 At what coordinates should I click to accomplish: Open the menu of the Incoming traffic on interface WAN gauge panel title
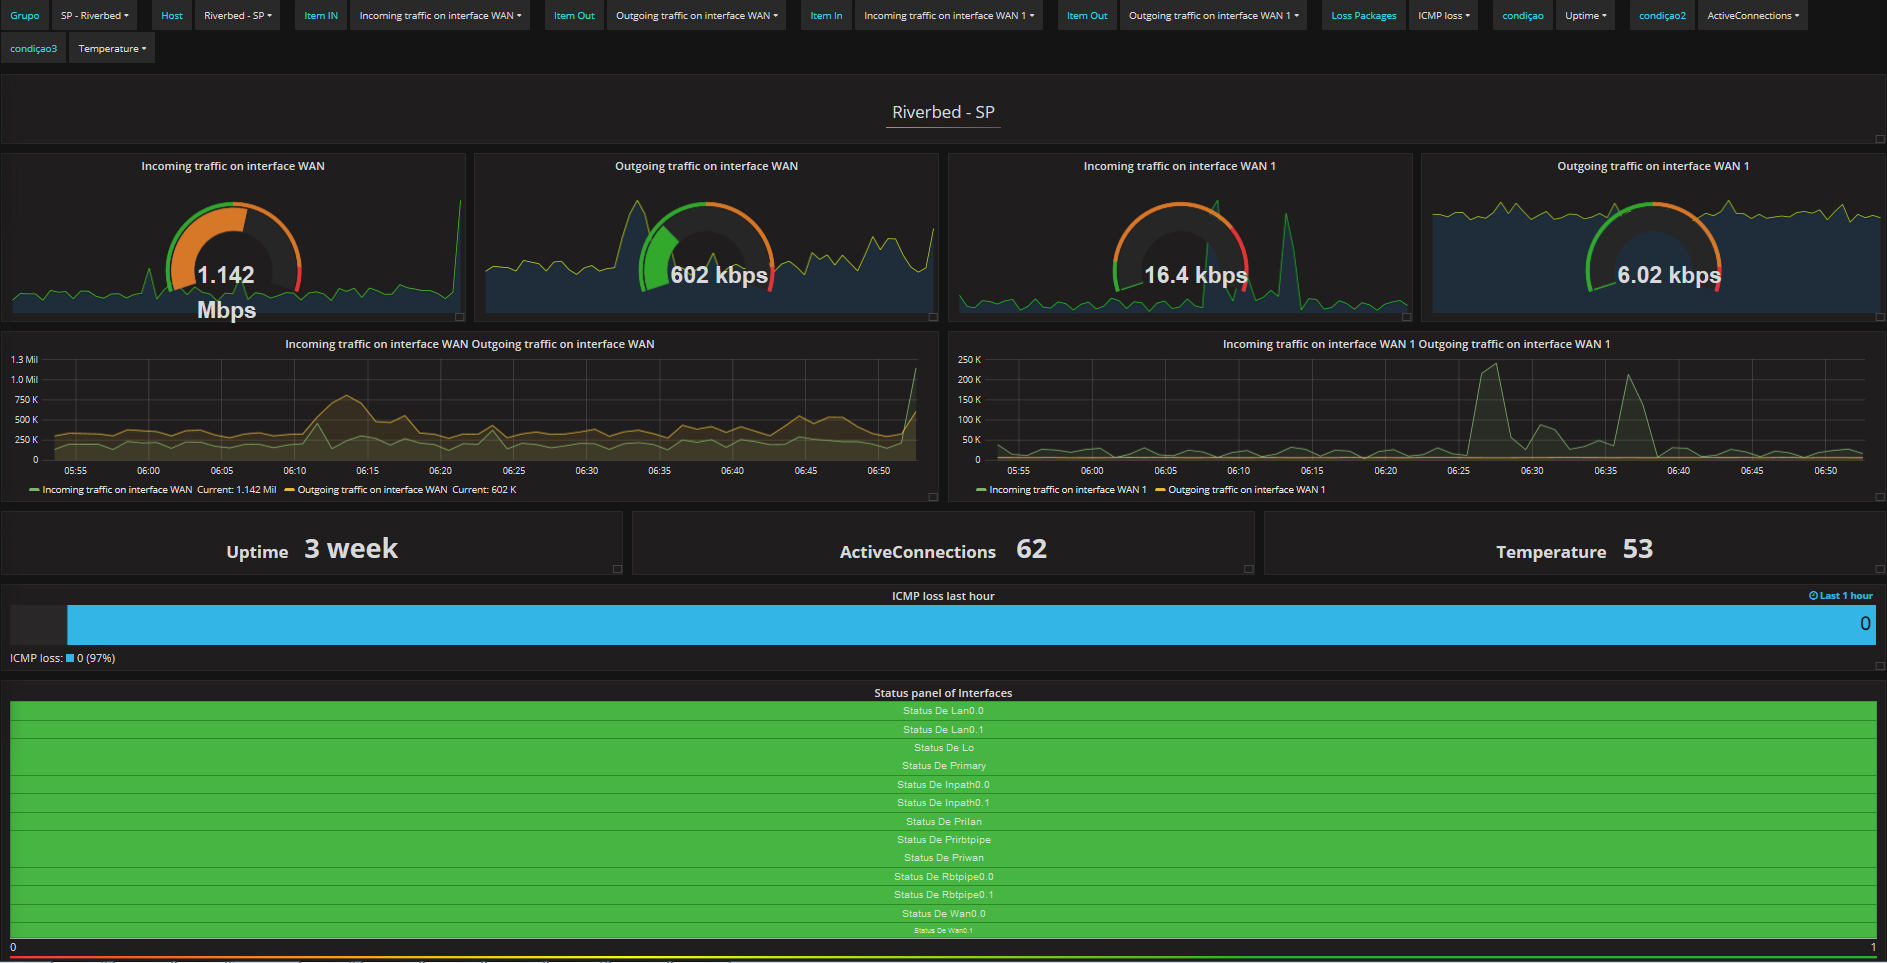point(233,166)
